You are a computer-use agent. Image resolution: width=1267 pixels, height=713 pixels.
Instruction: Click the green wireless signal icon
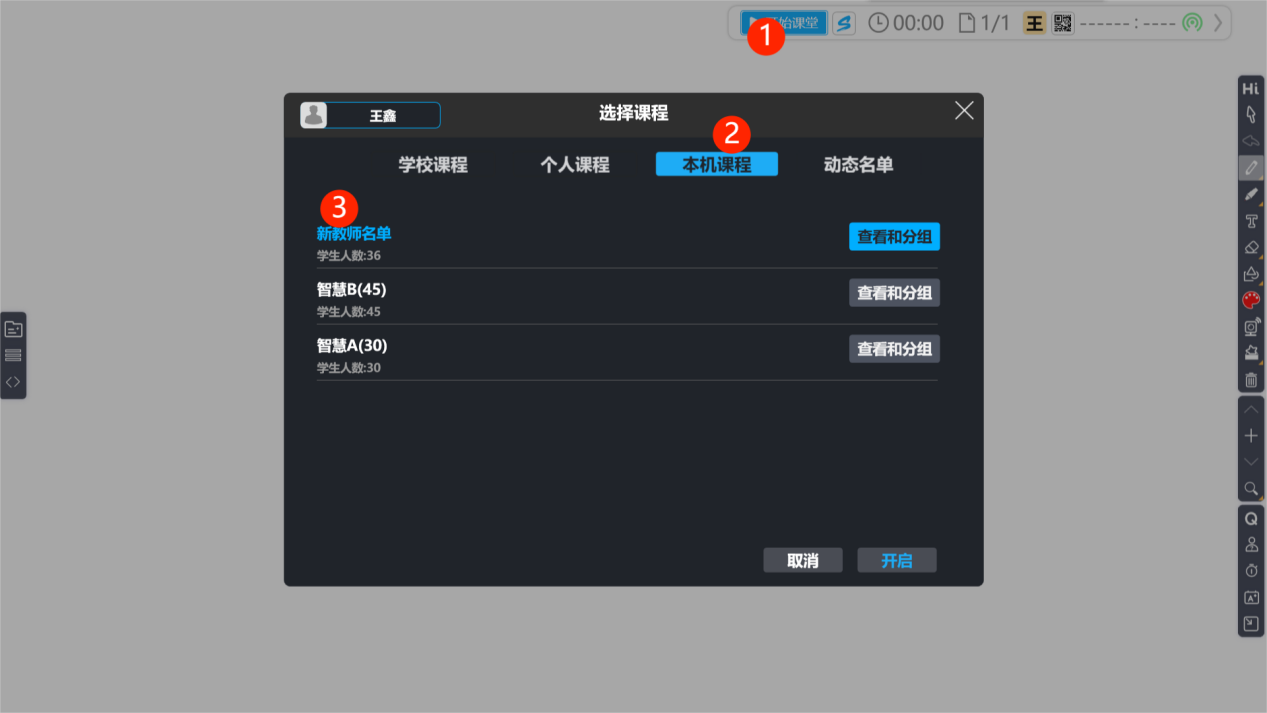[1192, 23]
